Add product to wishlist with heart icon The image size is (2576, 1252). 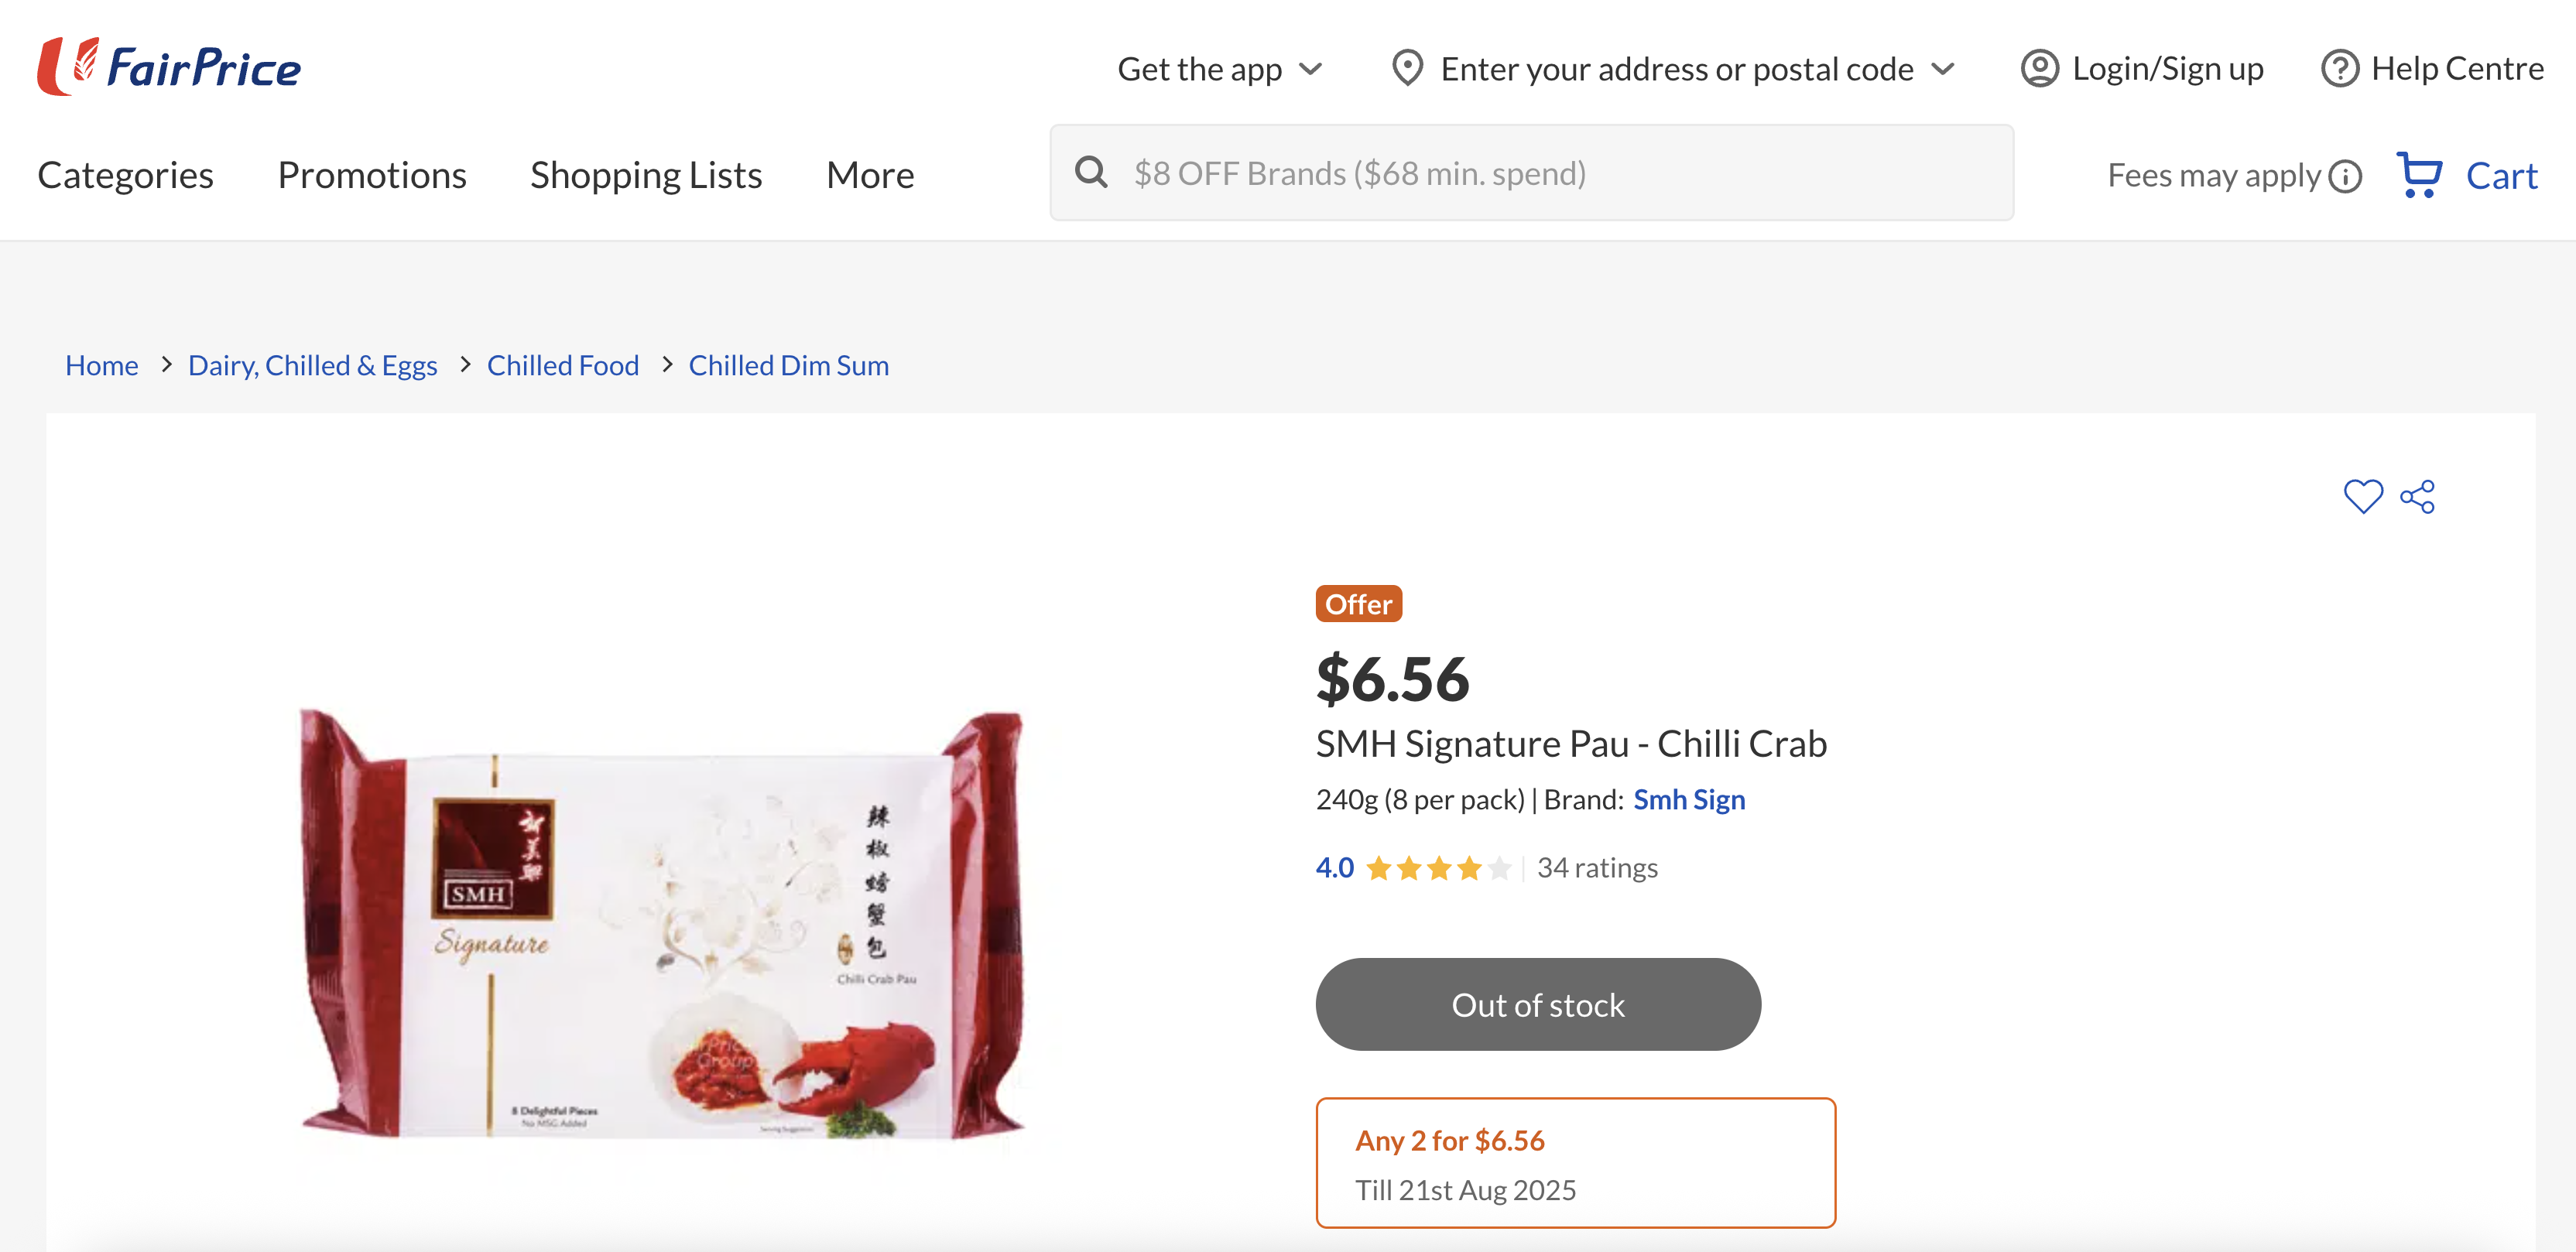[x=2363, y=496]
